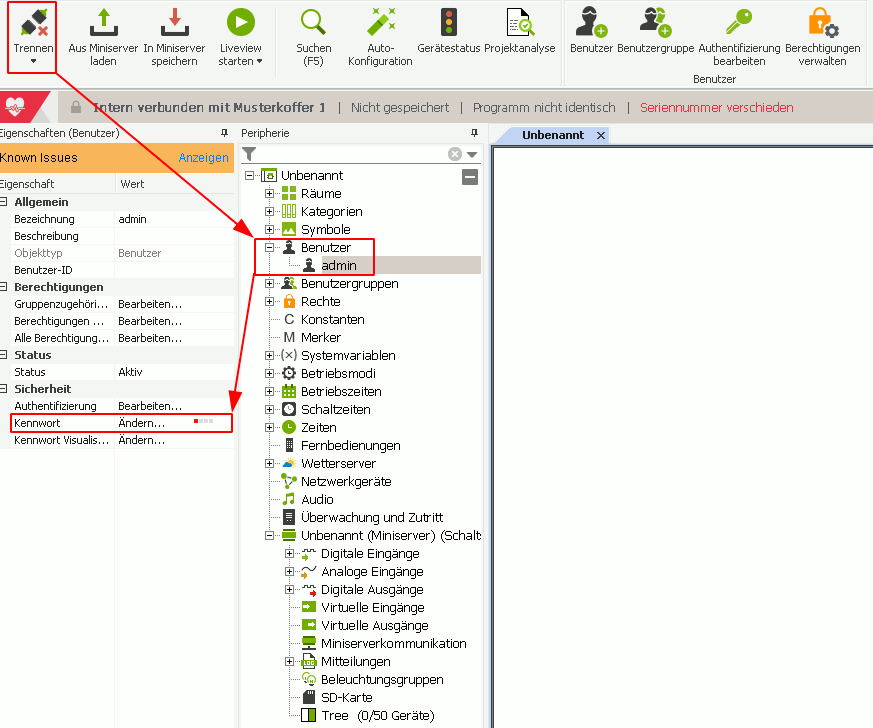
Task: Click Bearbeiten… for Alle Berechtigungen
Action: (x=150, y=338)
